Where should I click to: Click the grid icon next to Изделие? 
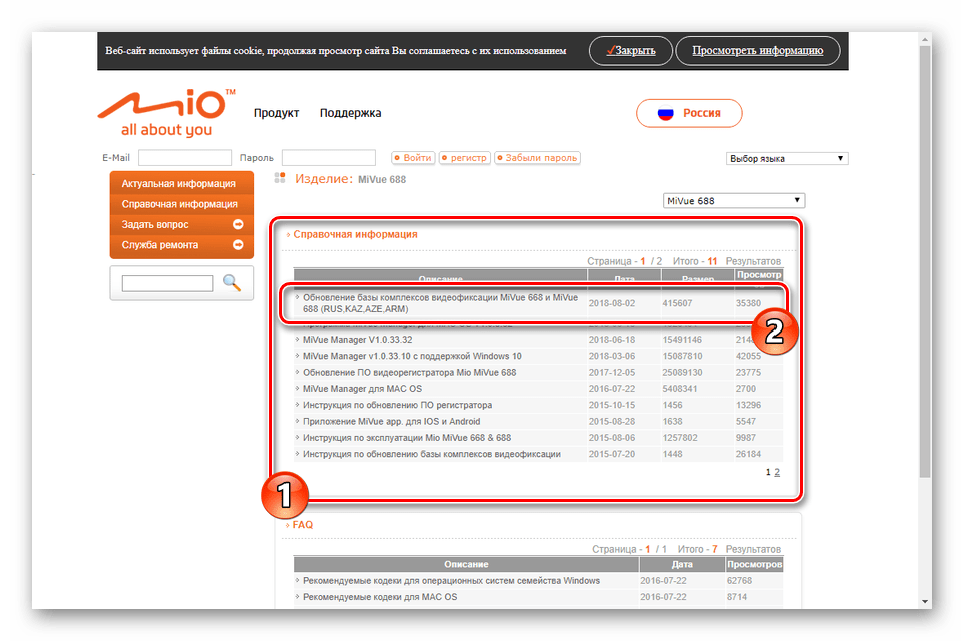pyautogui.click(x=280, y=179)
